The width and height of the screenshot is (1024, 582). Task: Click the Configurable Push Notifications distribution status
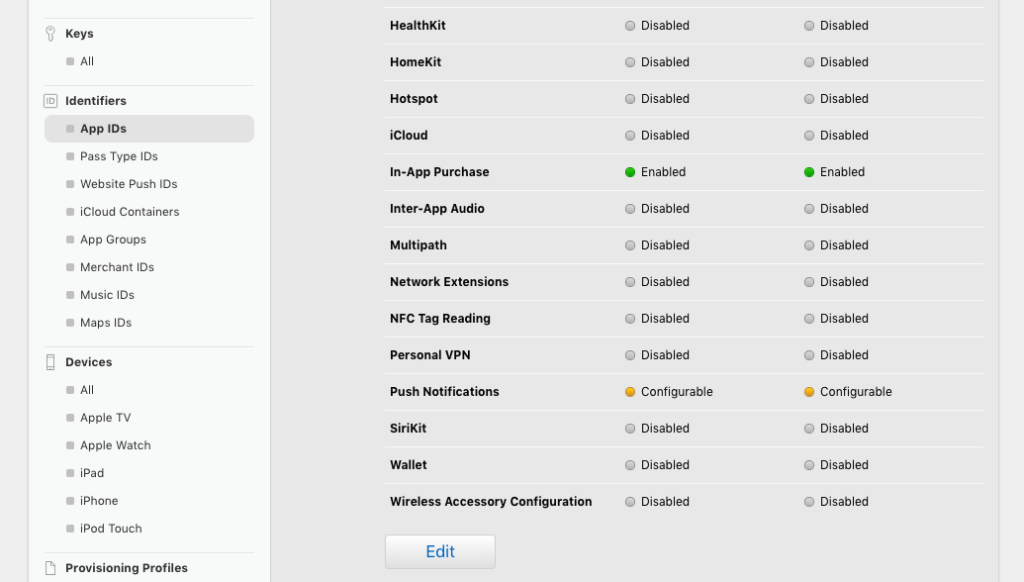point(855,392)
